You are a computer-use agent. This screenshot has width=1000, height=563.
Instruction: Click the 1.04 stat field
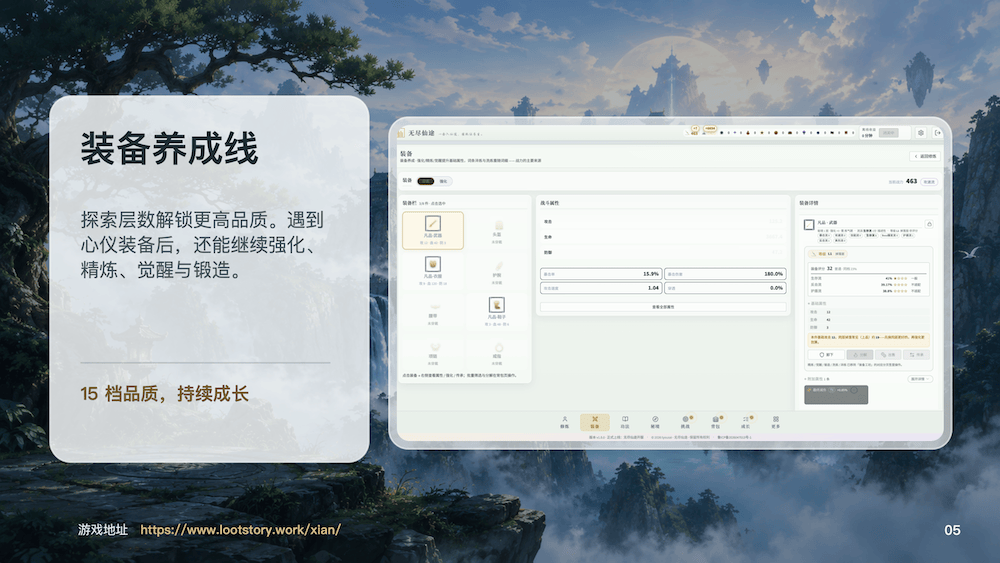(x=601, y=288)
